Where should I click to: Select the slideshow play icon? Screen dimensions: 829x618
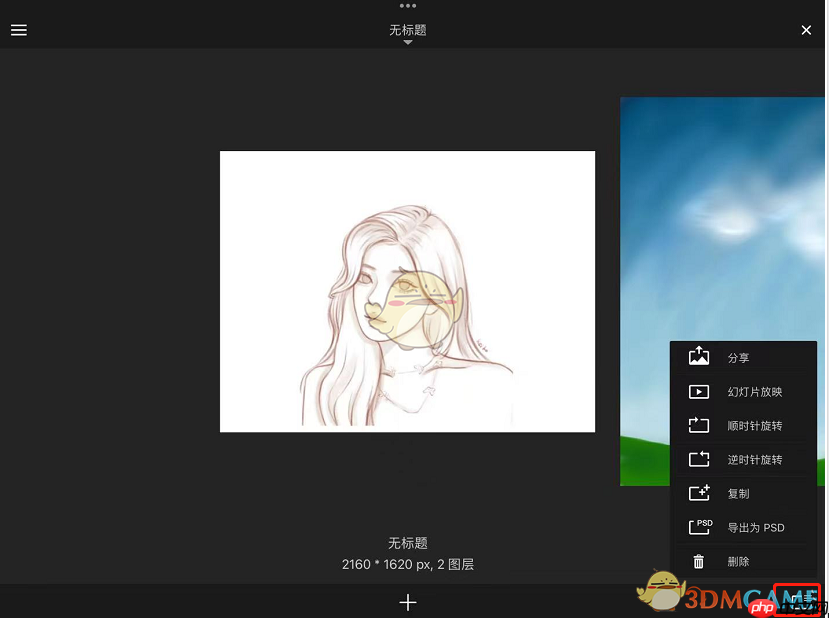(699, 391)
